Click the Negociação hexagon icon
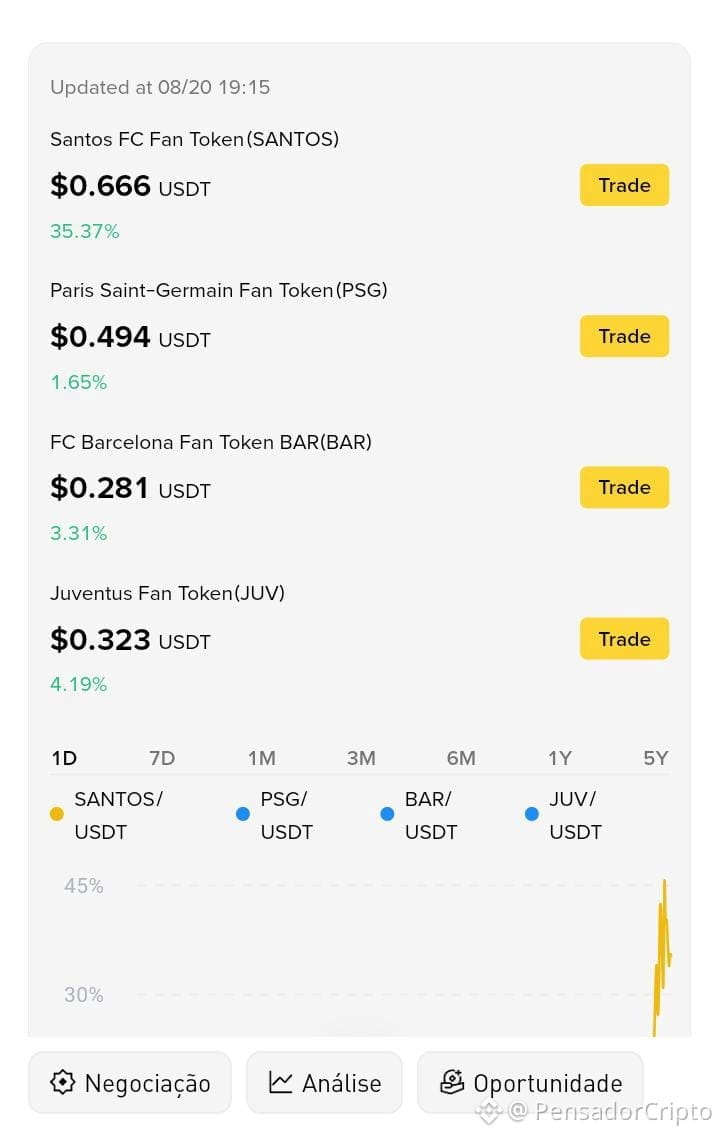The image size is (720, 1136). (62, 1082)
